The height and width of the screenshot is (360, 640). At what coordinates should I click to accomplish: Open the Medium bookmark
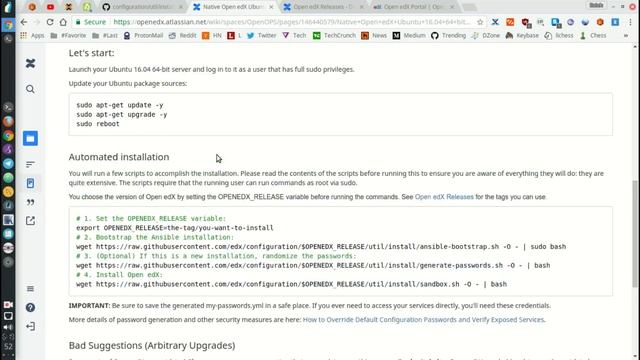click(x=409, y=36)
